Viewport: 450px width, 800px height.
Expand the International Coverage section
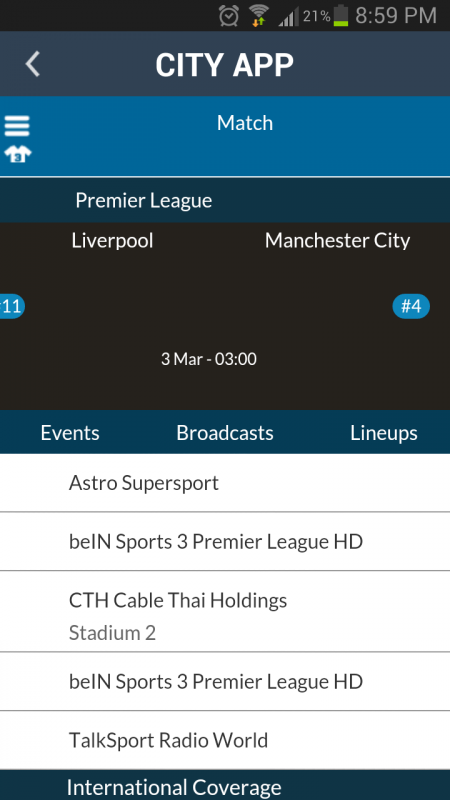click(x=225, y=786)
